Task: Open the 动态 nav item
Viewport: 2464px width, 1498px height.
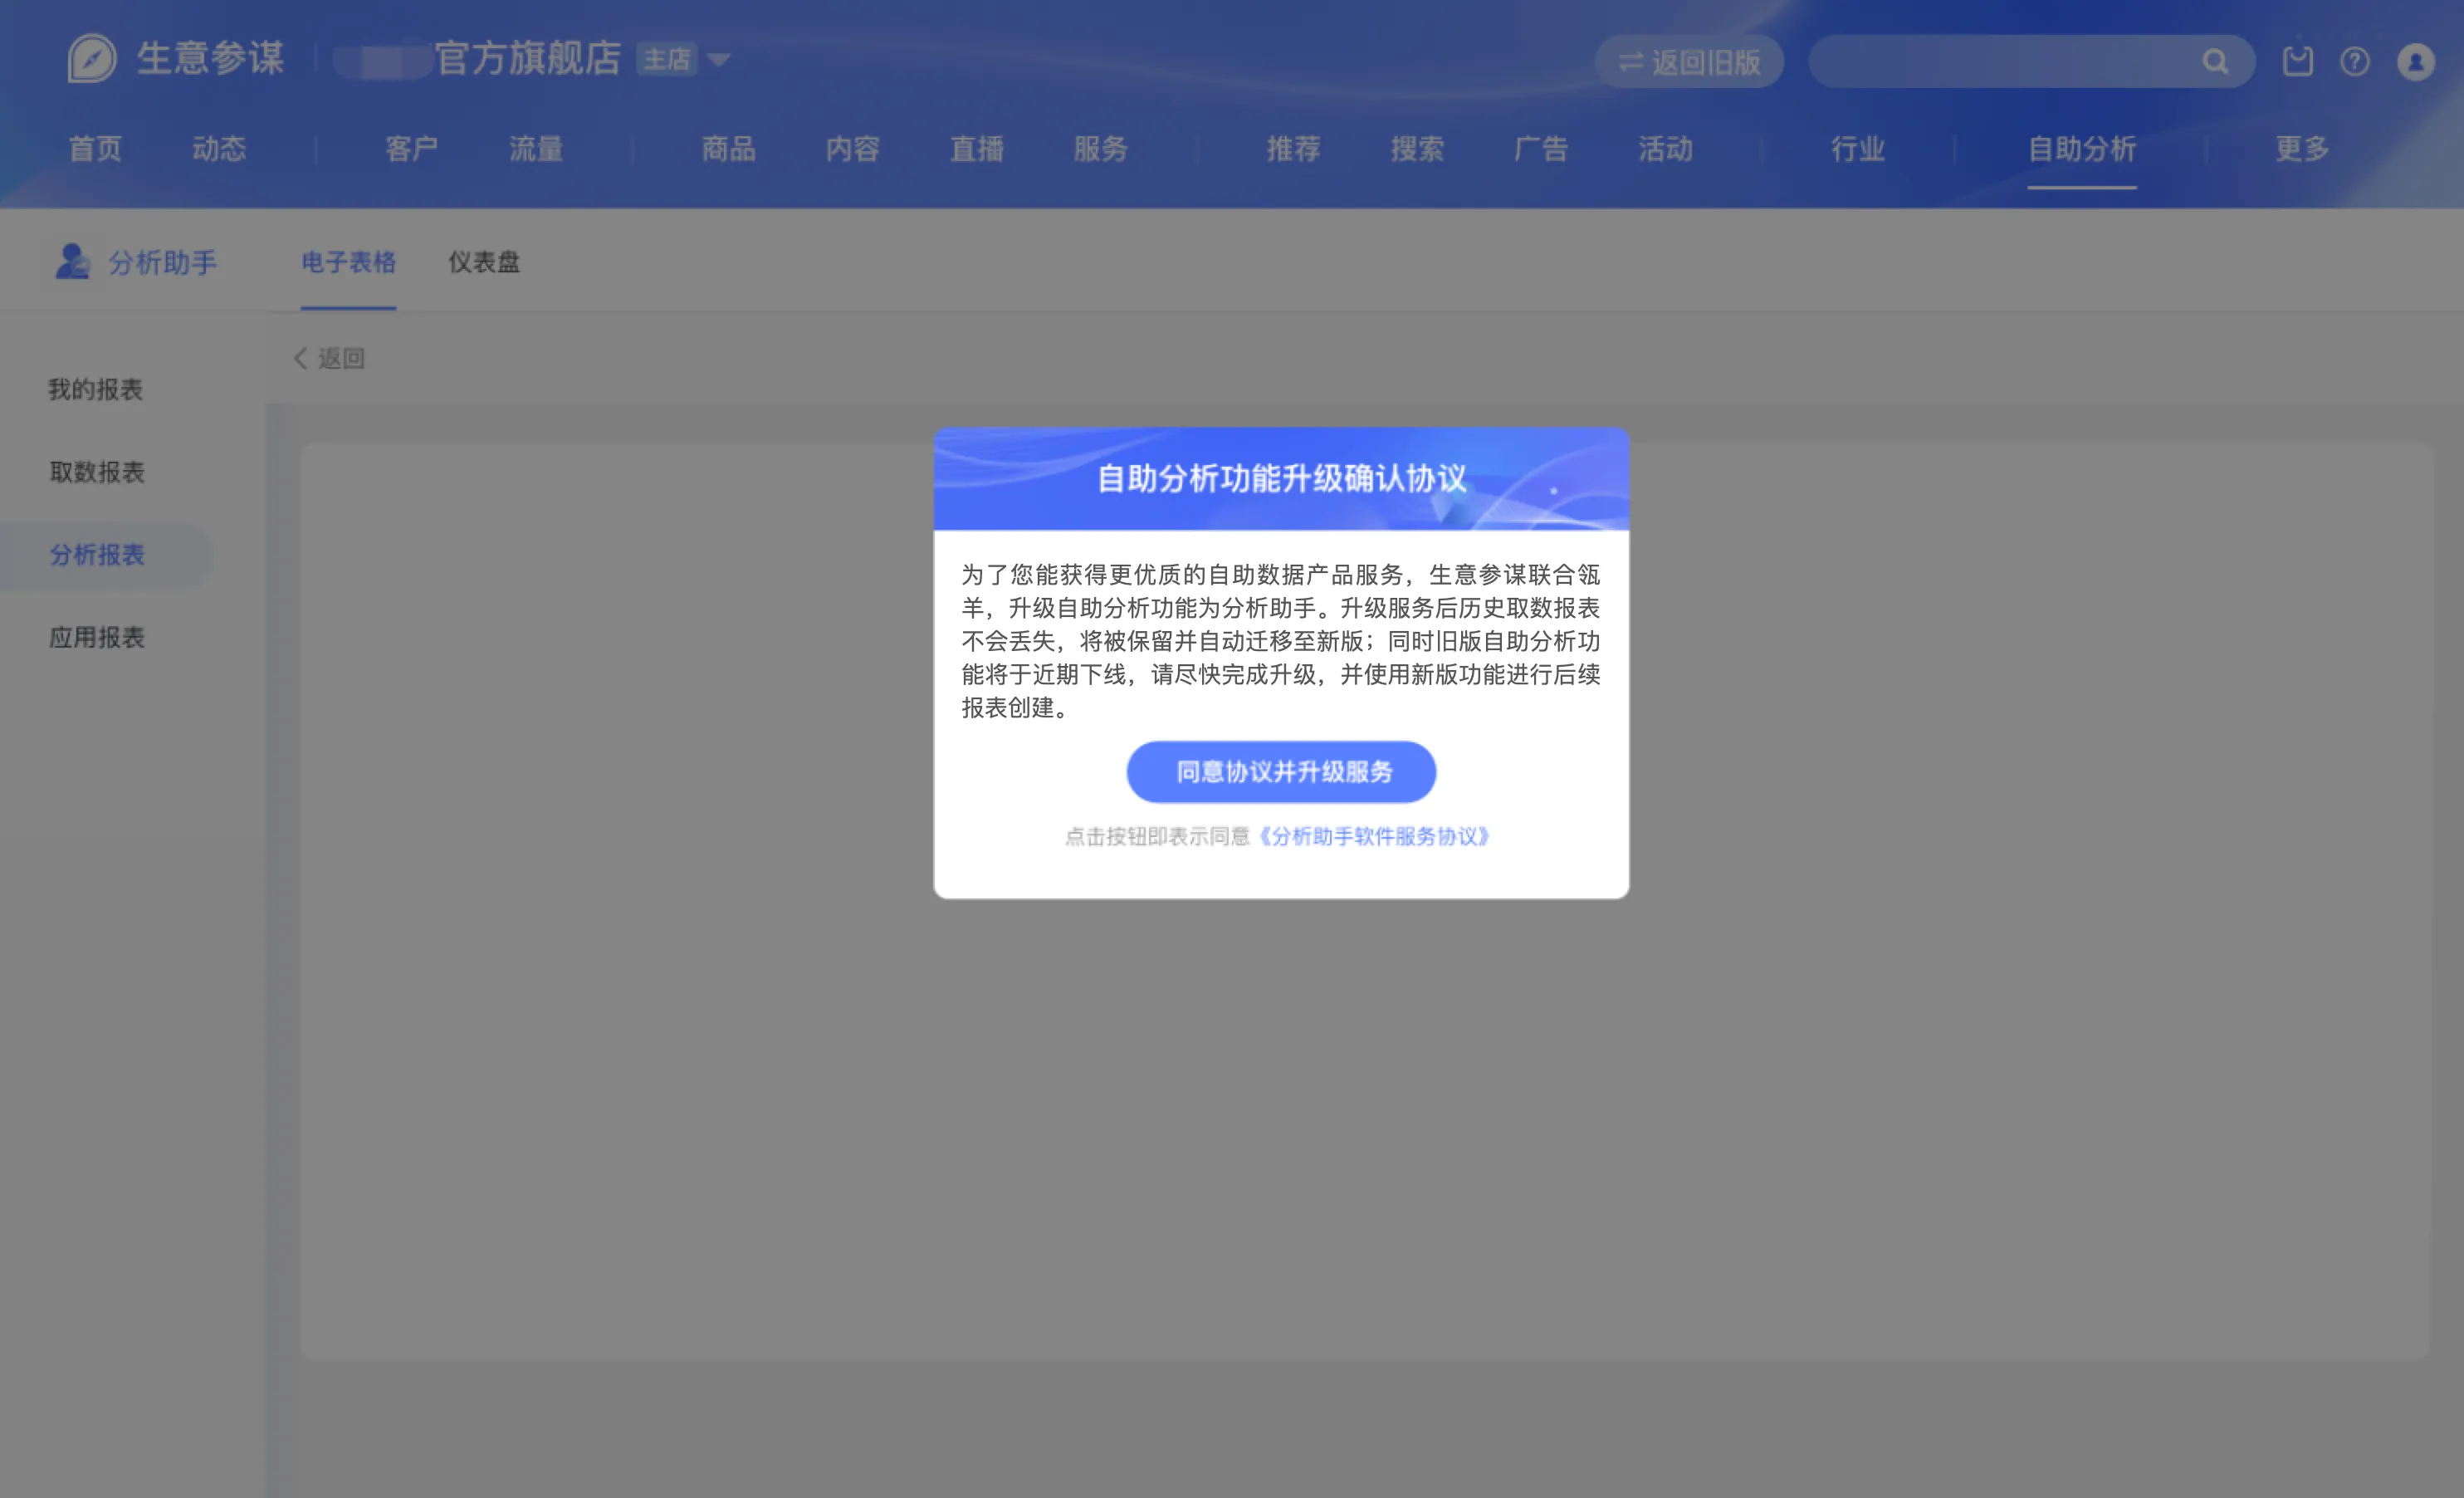Action: 219,149
